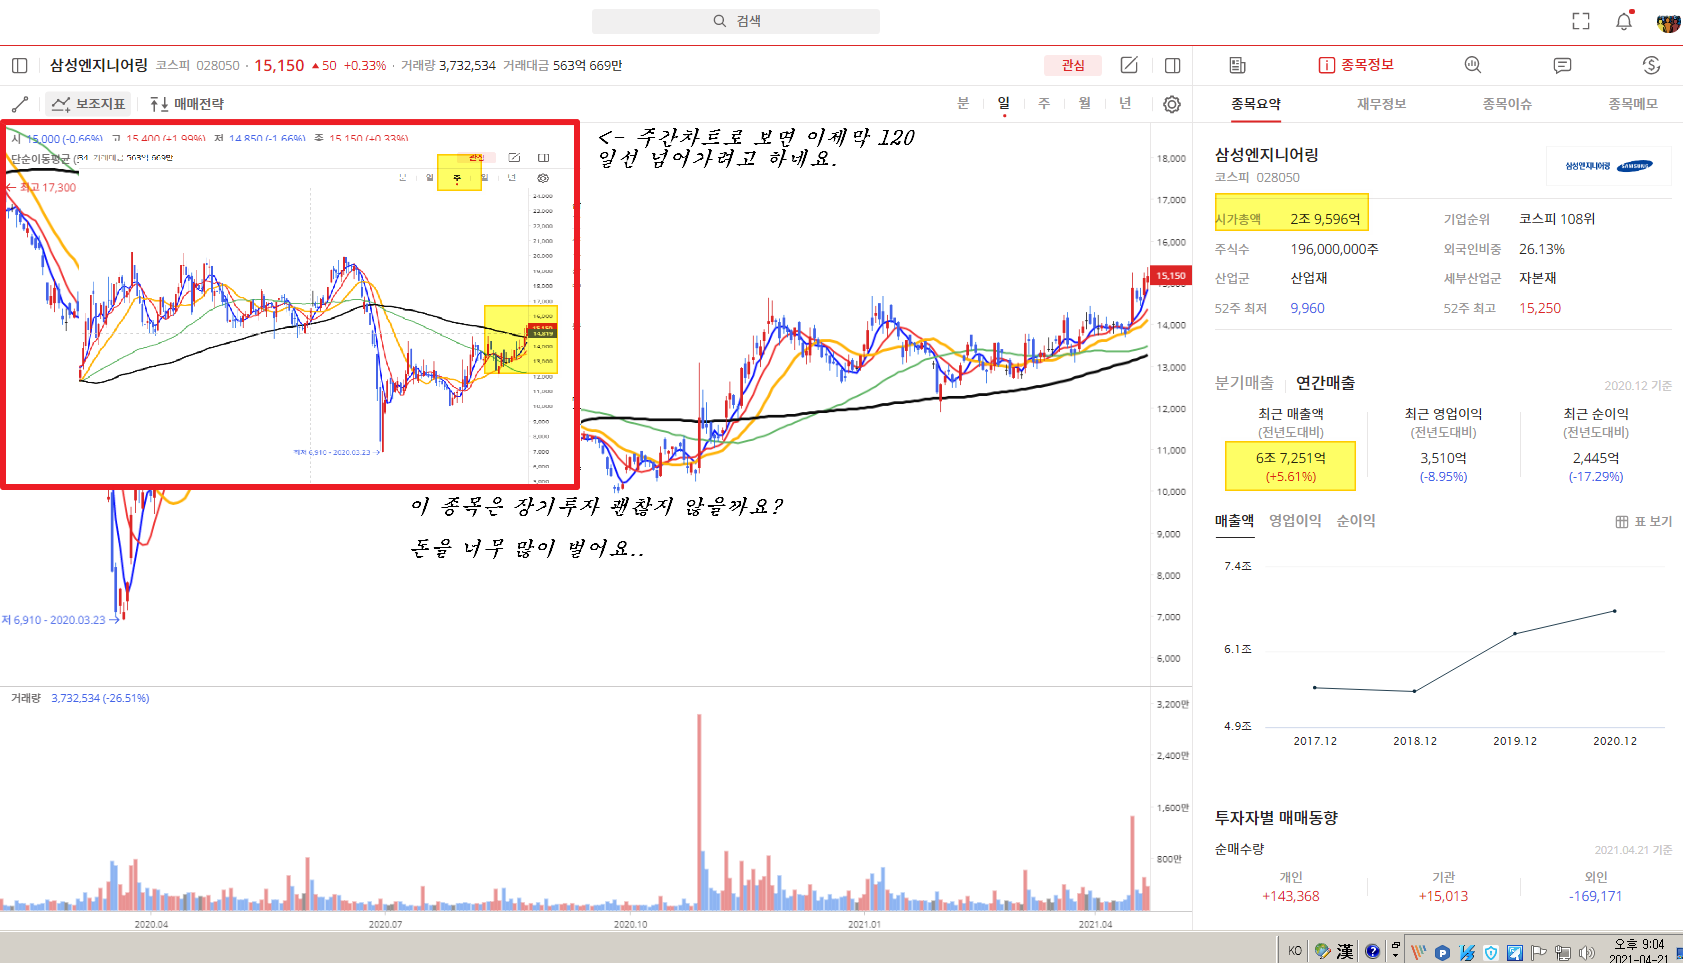This screenshot has width=1683, height=963.
Task: Toggle the left sidebar panel icon
Action: pos(19,65)
